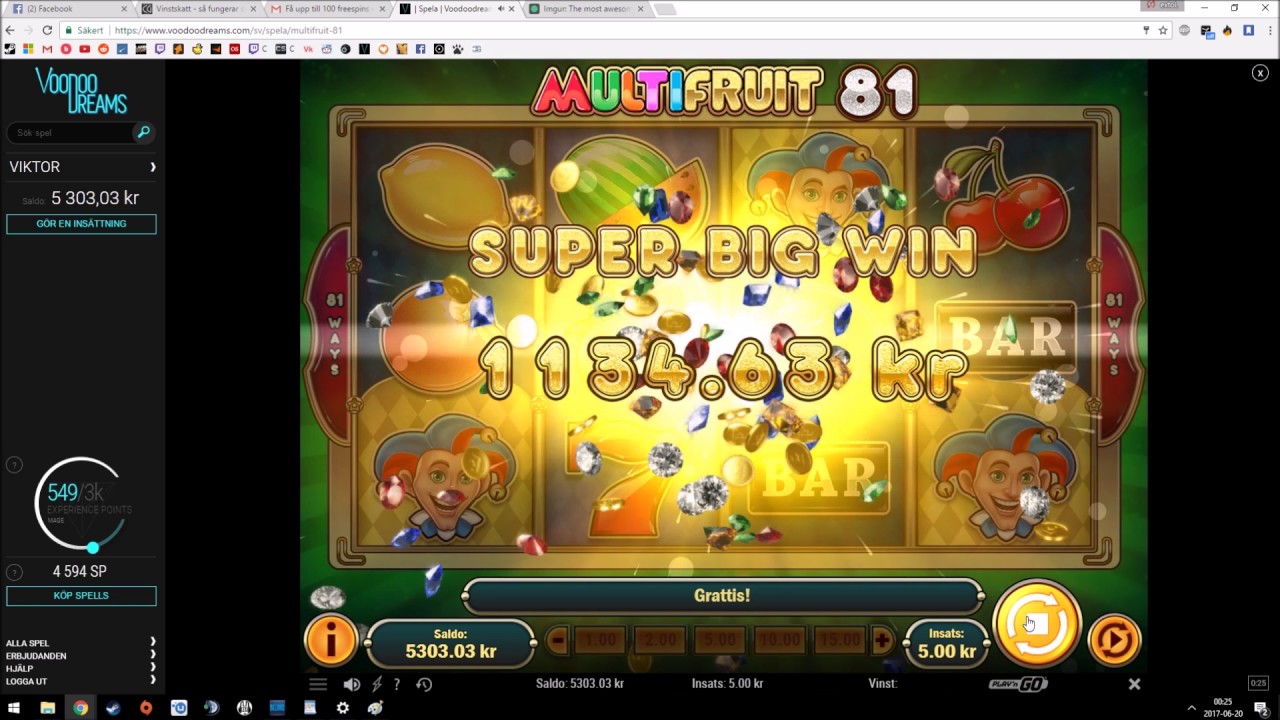Select the 10.00 bet level
This screenshot has width=1280, height=720.
(779, 640)
